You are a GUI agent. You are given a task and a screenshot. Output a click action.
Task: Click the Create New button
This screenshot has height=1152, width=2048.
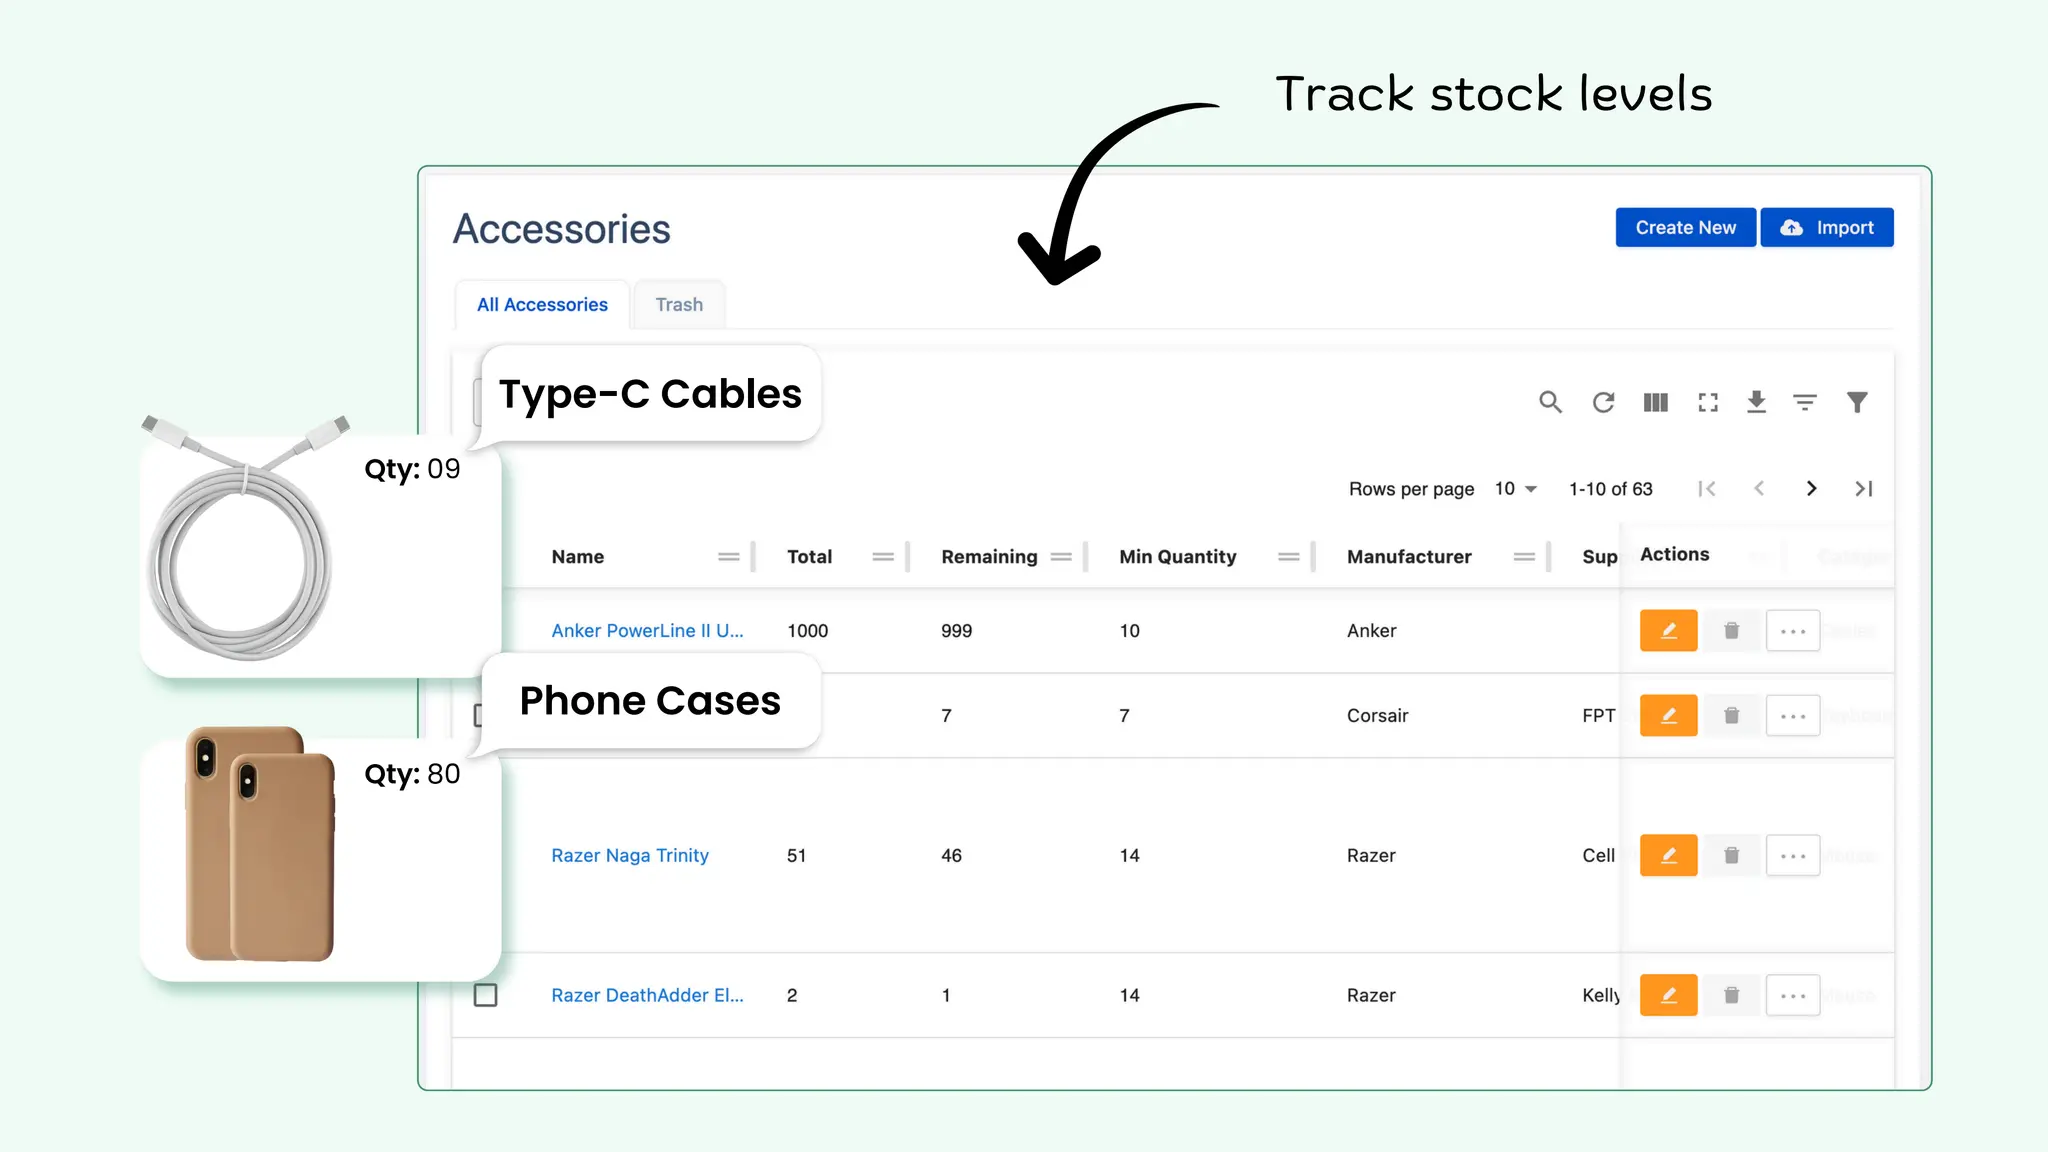tap(1685, 228)
